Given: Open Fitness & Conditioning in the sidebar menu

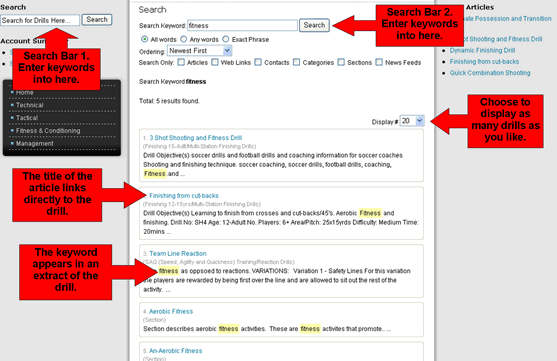Looking at the screenshot, I should point(48,131).
